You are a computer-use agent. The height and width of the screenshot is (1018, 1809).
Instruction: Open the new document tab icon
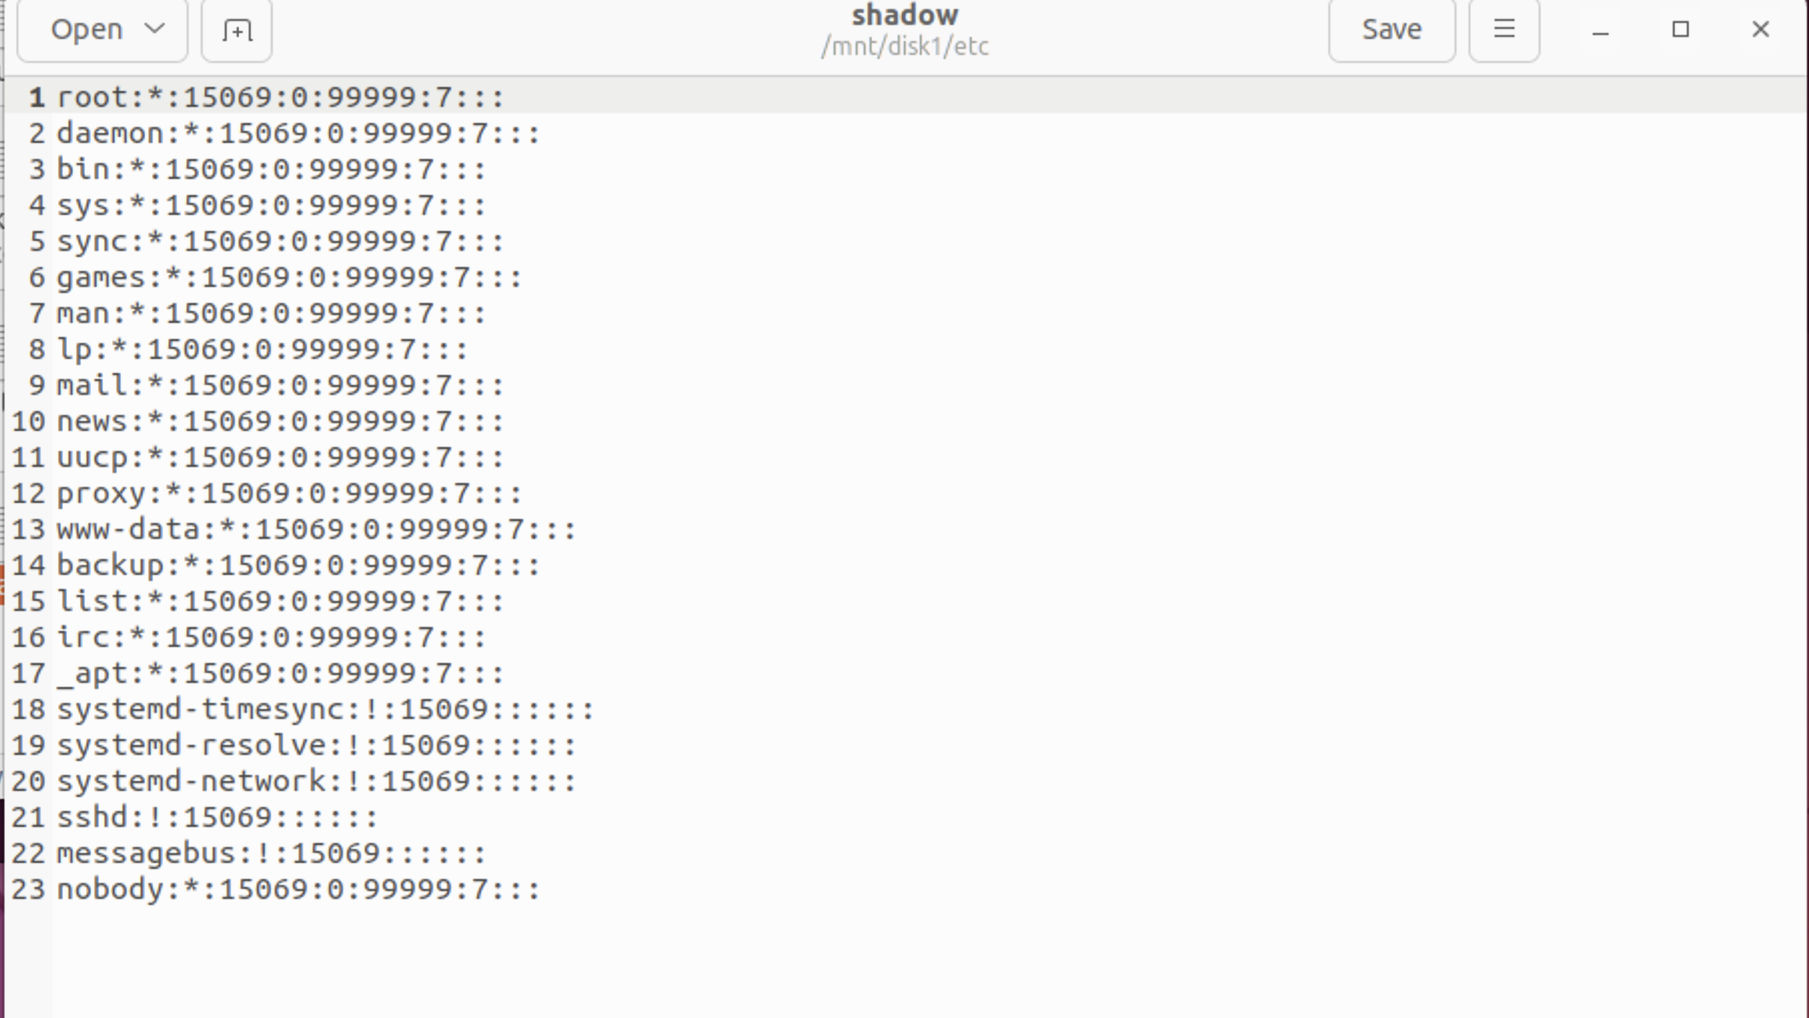click(x=236, y=30)
